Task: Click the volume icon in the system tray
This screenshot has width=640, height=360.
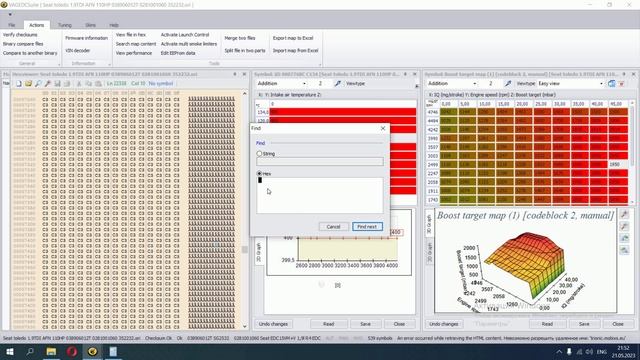Action: pyautogui.click(x=589, y=351)
